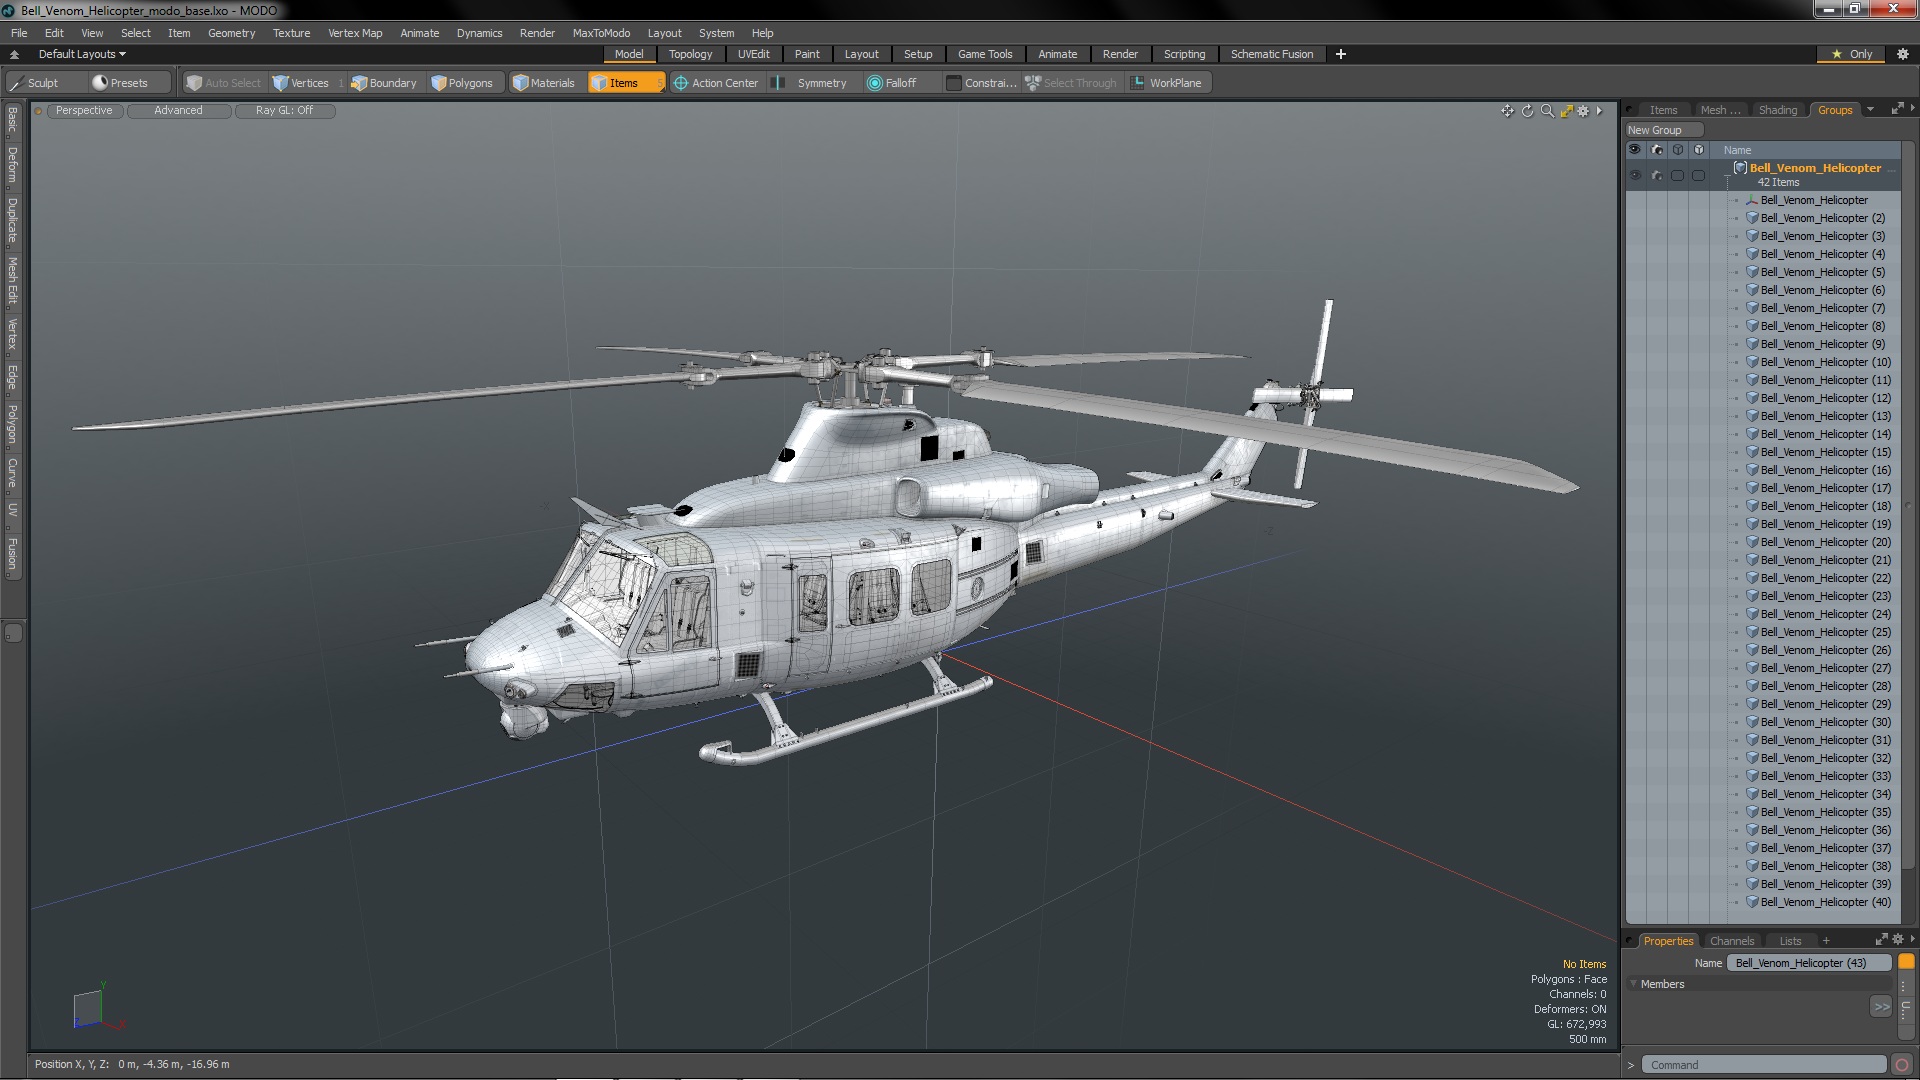Switch to the Schematic Fusion tab
This screenshot has height=1080, width=1920.
point(1272,54)
